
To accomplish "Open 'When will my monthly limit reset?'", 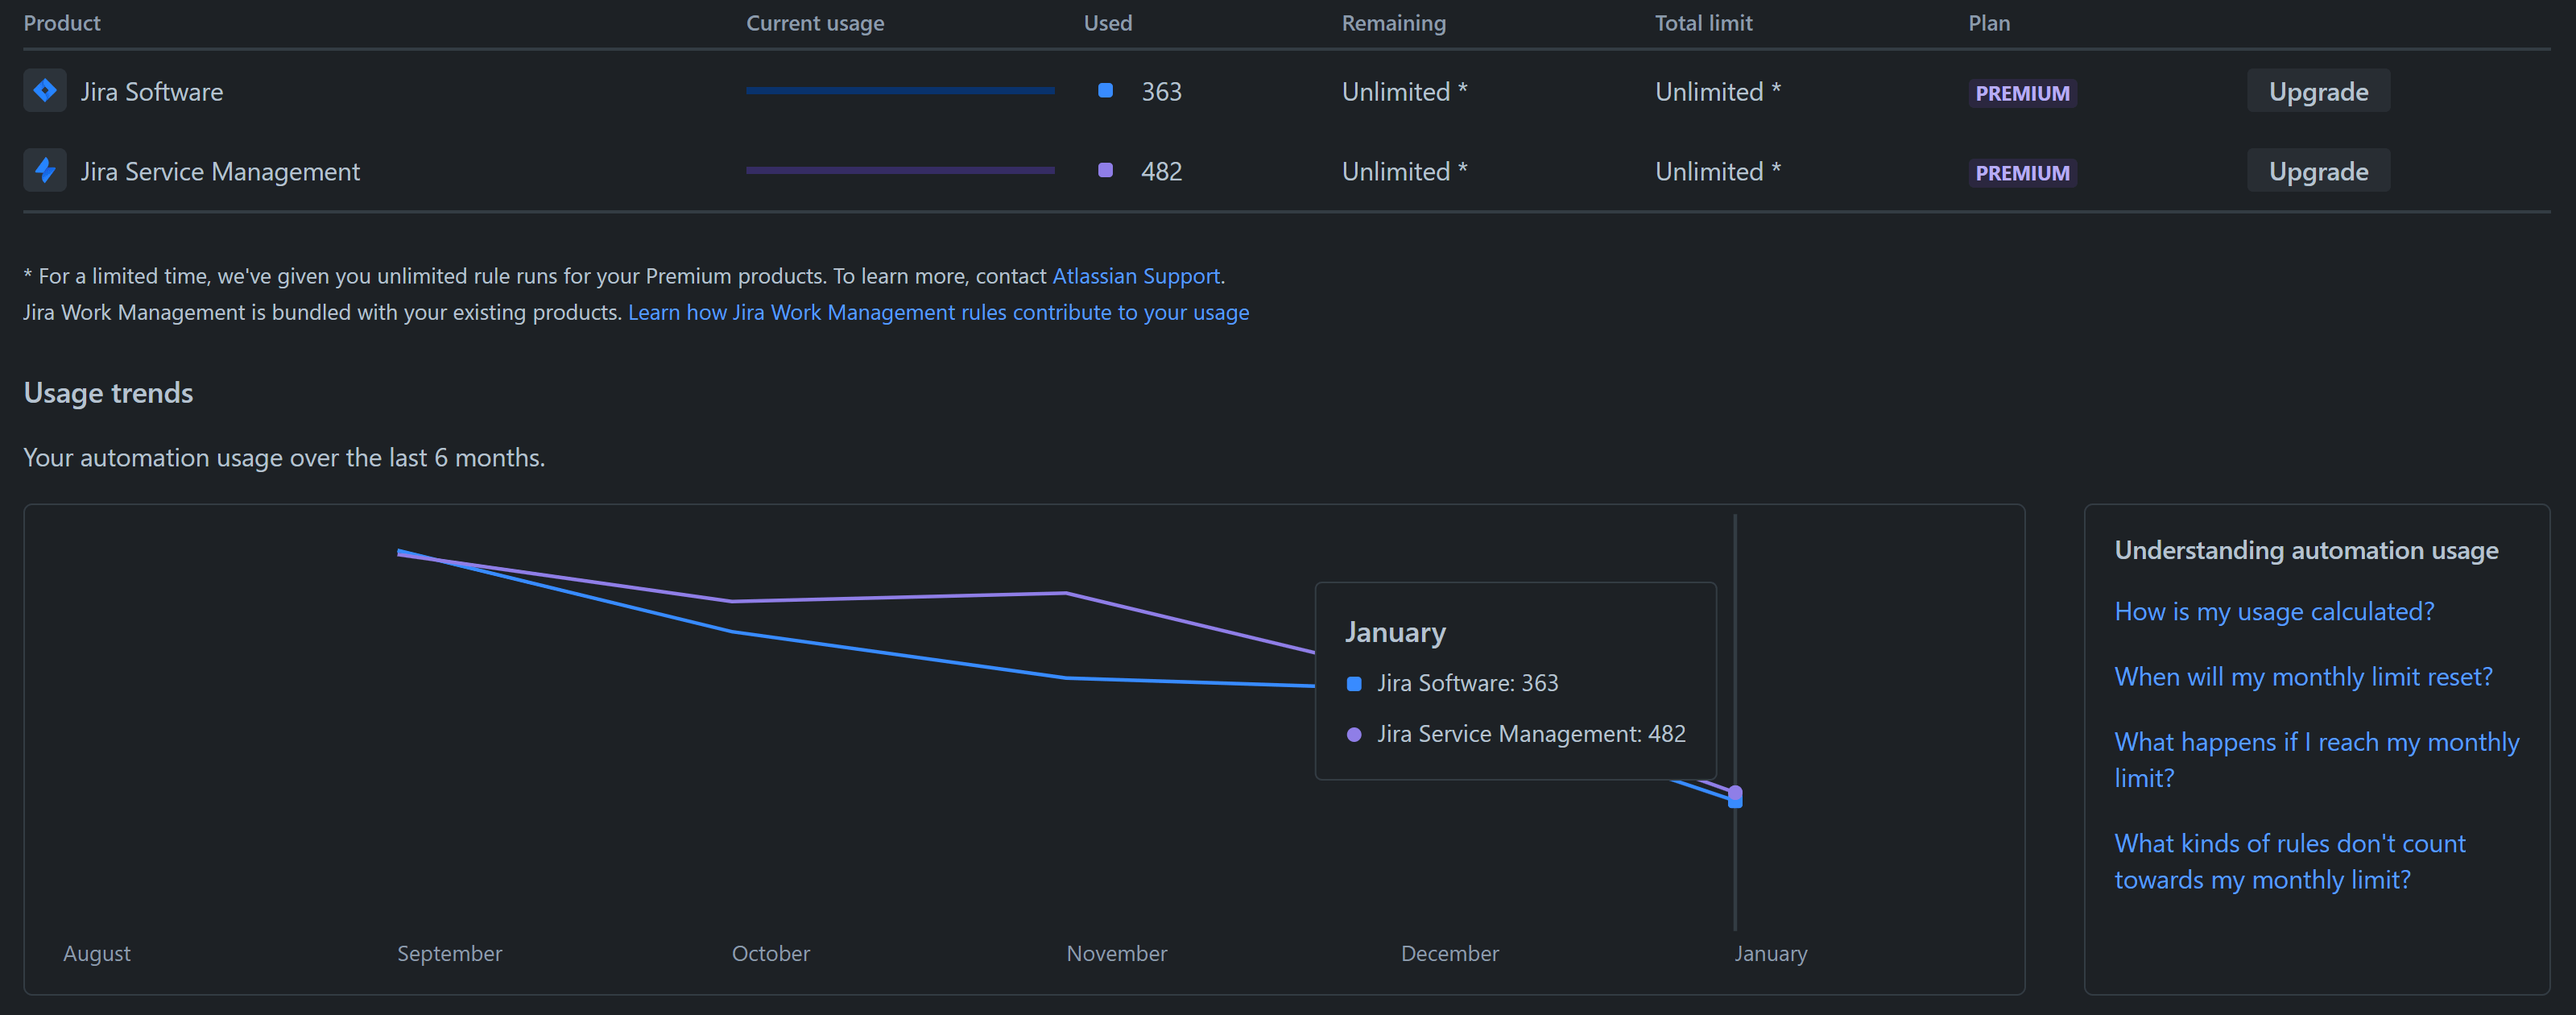I will (x=2302, y=677).
